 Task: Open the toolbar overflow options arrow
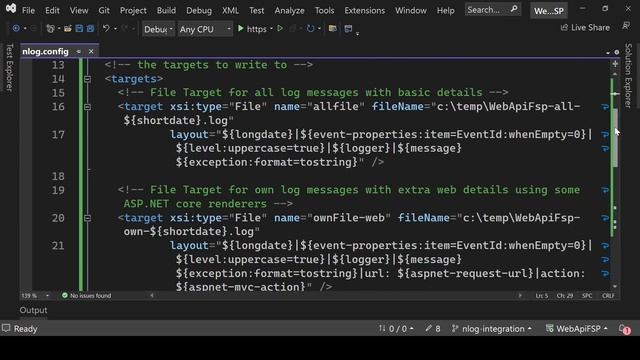pyautogui.click(x=358, y=33)
